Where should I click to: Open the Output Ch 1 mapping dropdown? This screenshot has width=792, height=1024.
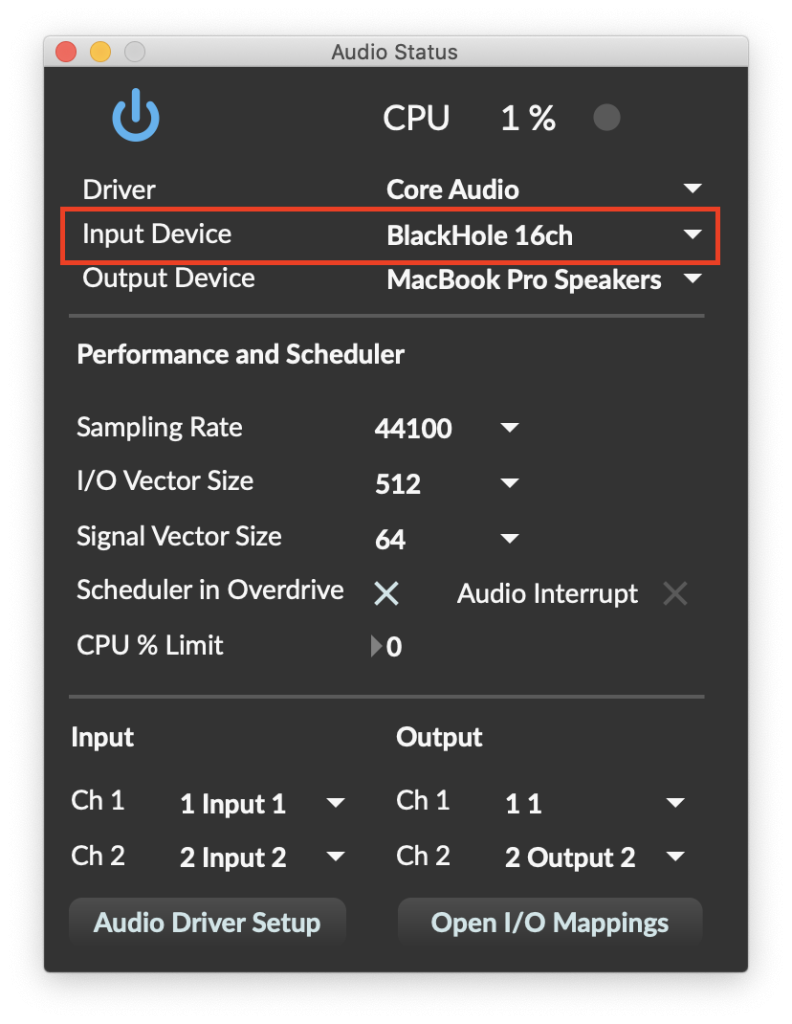click(675, 802)
